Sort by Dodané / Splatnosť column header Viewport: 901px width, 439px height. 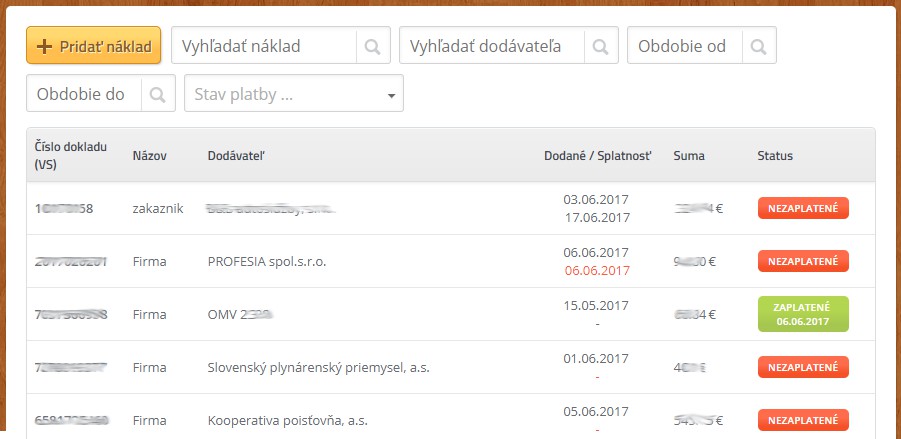(598, 156)
